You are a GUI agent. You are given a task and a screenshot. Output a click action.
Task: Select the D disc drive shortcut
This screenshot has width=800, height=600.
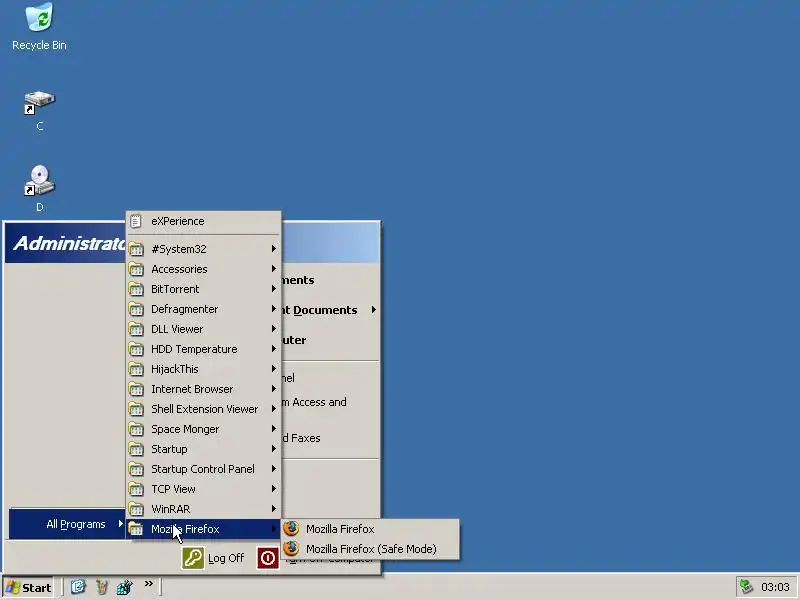[39, 189]
